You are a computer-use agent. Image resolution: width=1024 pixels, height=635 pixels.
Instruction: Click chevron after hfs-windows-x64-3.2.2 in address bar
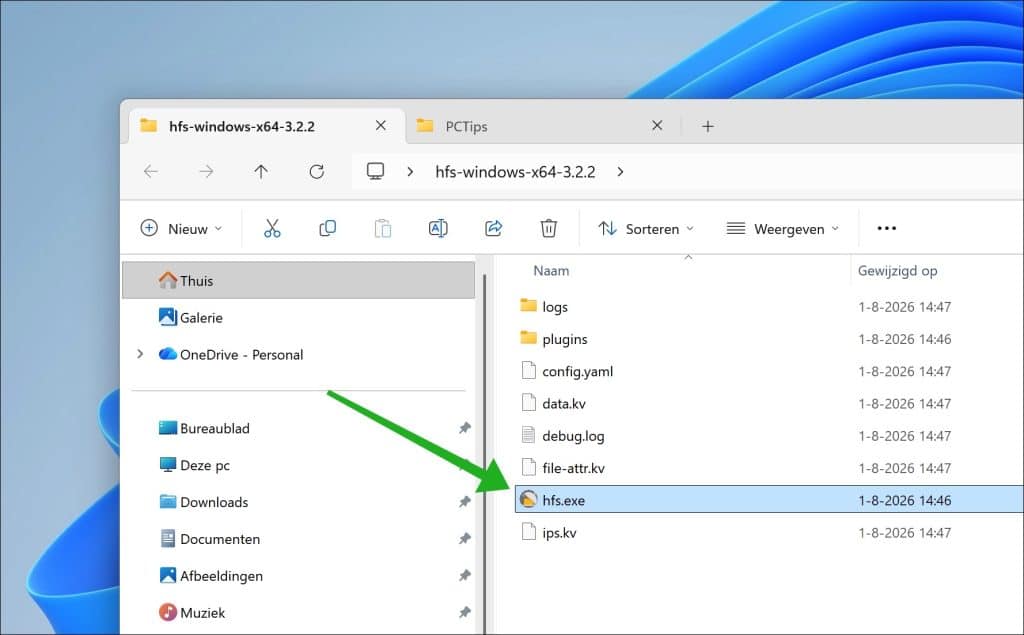tap(620, 171)
